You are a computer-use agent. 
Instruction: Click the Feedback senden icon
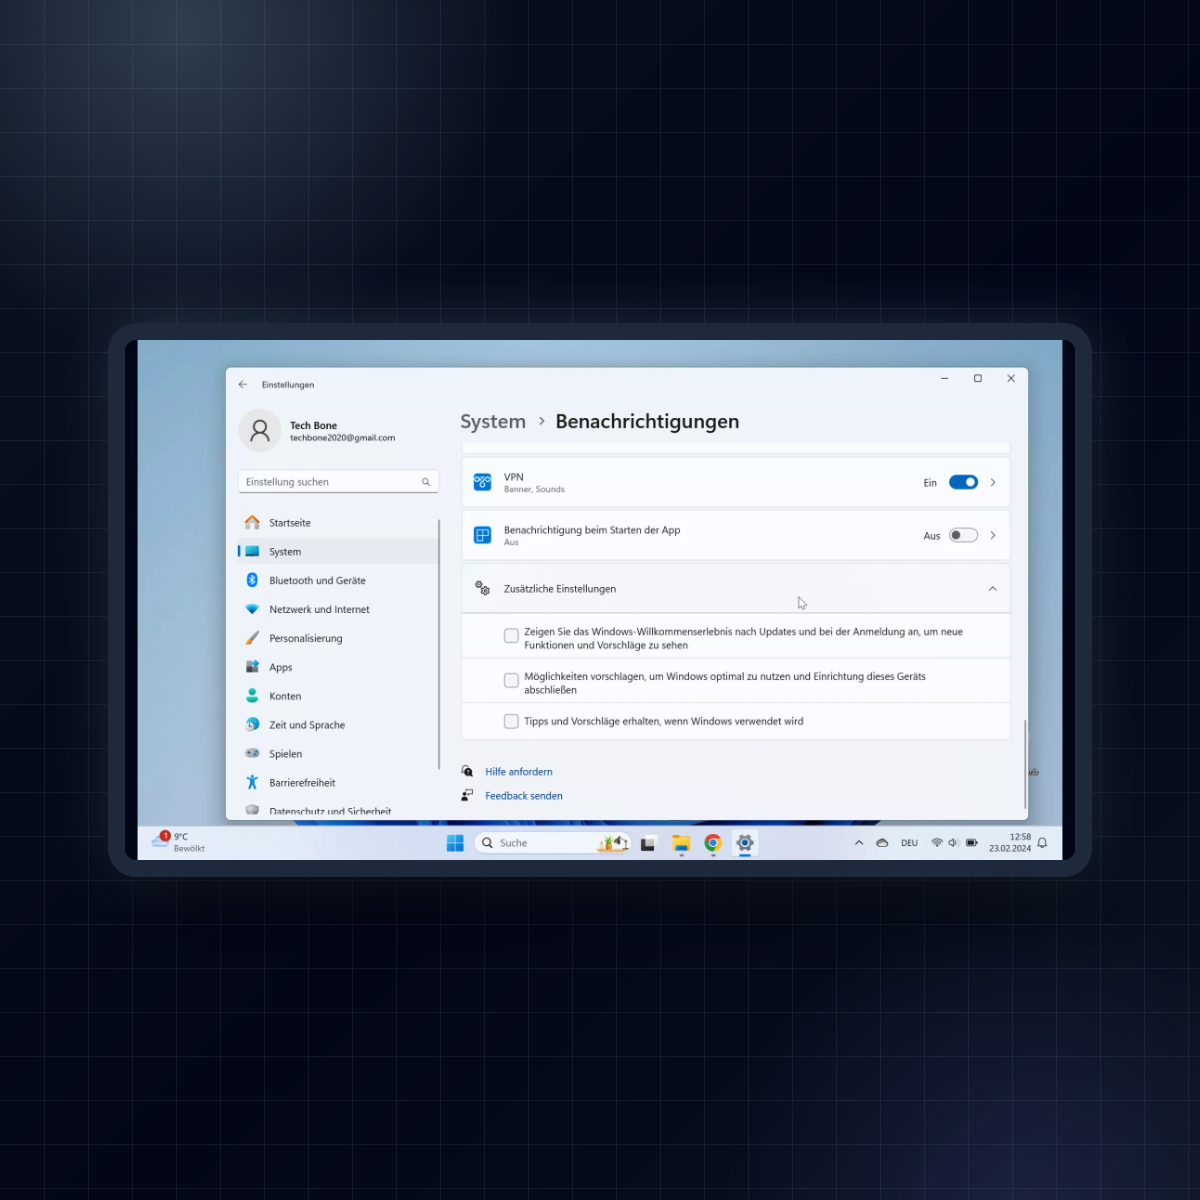467,795
